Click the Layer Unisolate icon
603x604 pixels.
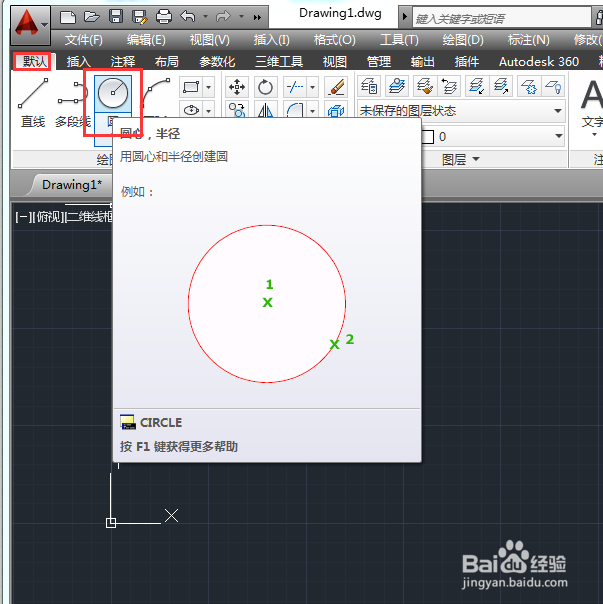click(501, 86)
